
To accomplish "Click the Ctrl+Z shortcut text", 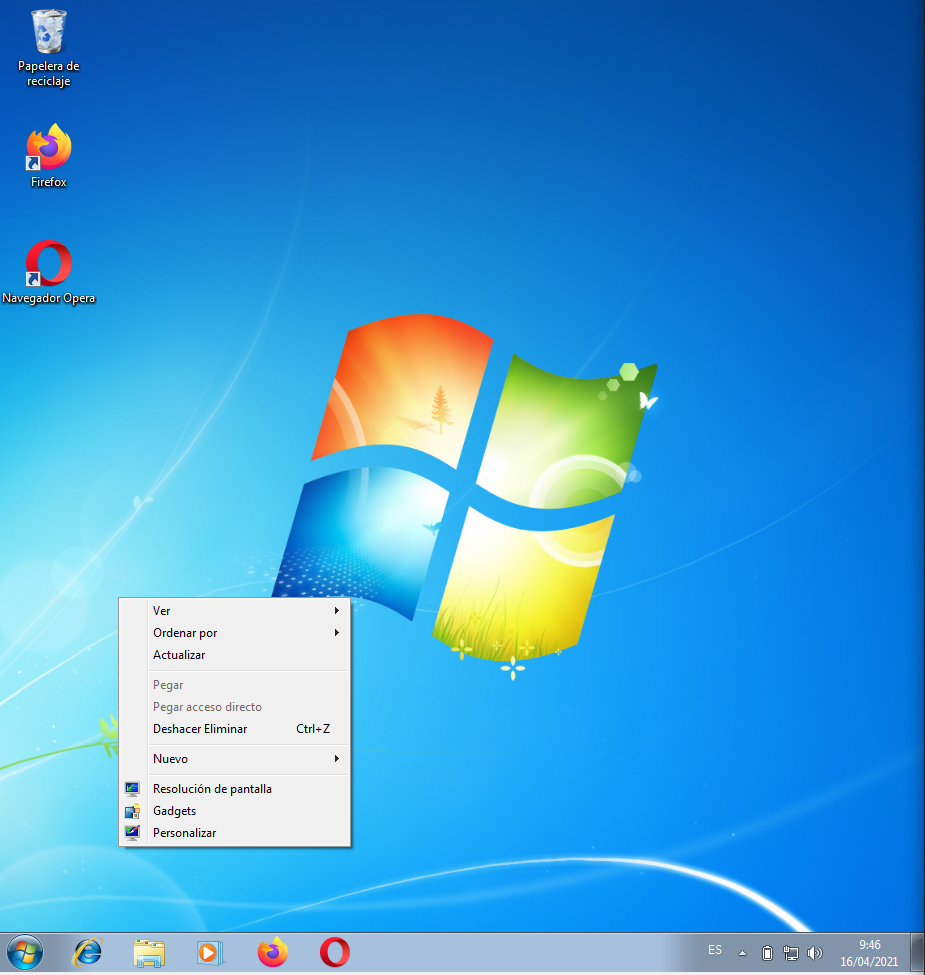I will click(313, 729).
